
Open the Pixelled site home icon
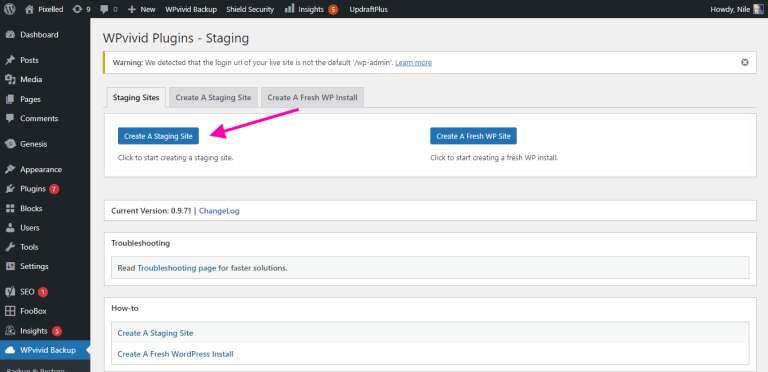pyautogui.click(x=29, y=9)
